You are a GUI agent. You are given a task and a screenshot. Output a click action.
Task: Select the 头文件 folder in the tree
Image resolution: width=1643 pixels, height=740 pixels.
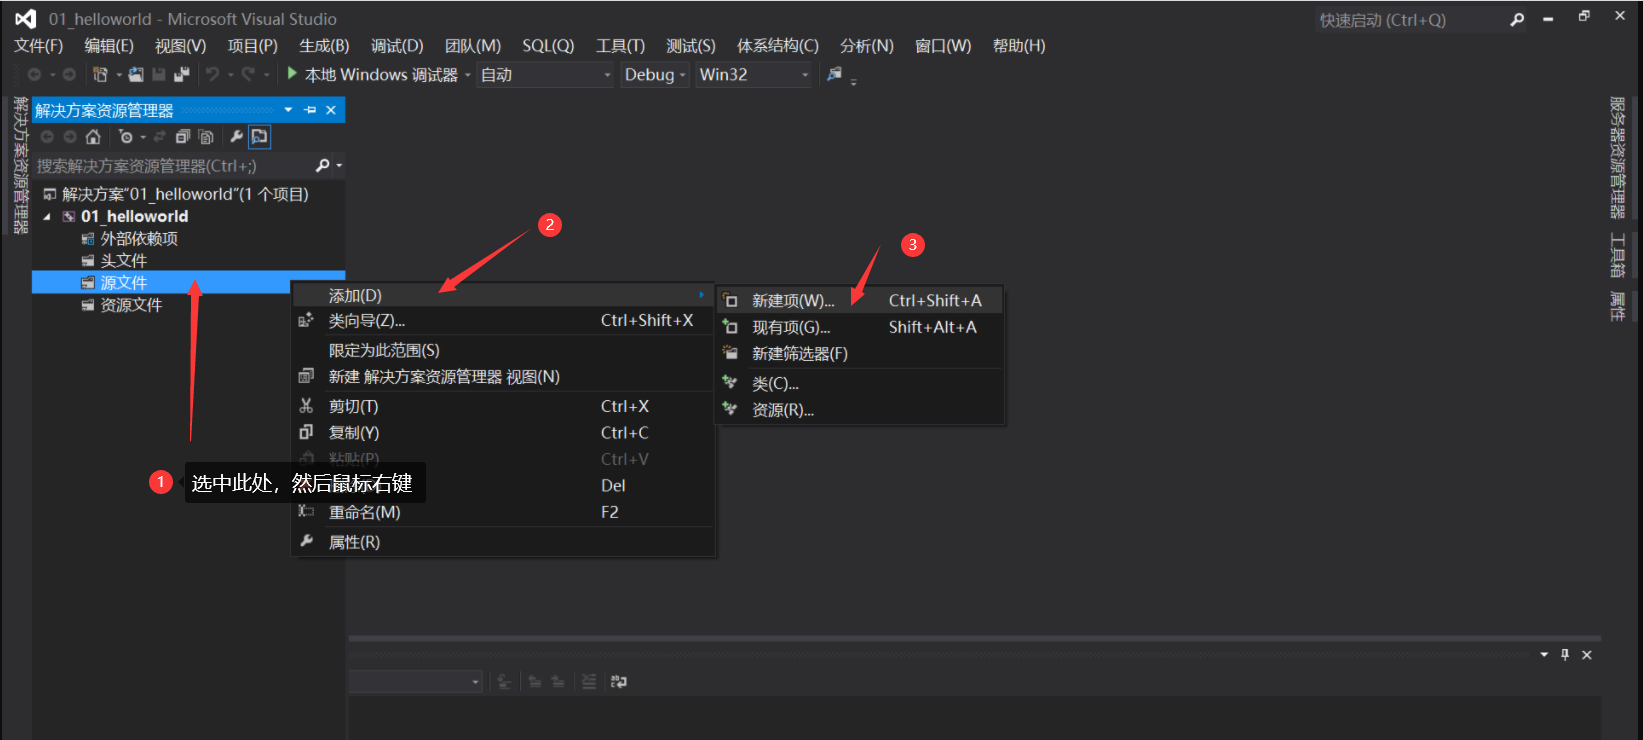point(123,261)
